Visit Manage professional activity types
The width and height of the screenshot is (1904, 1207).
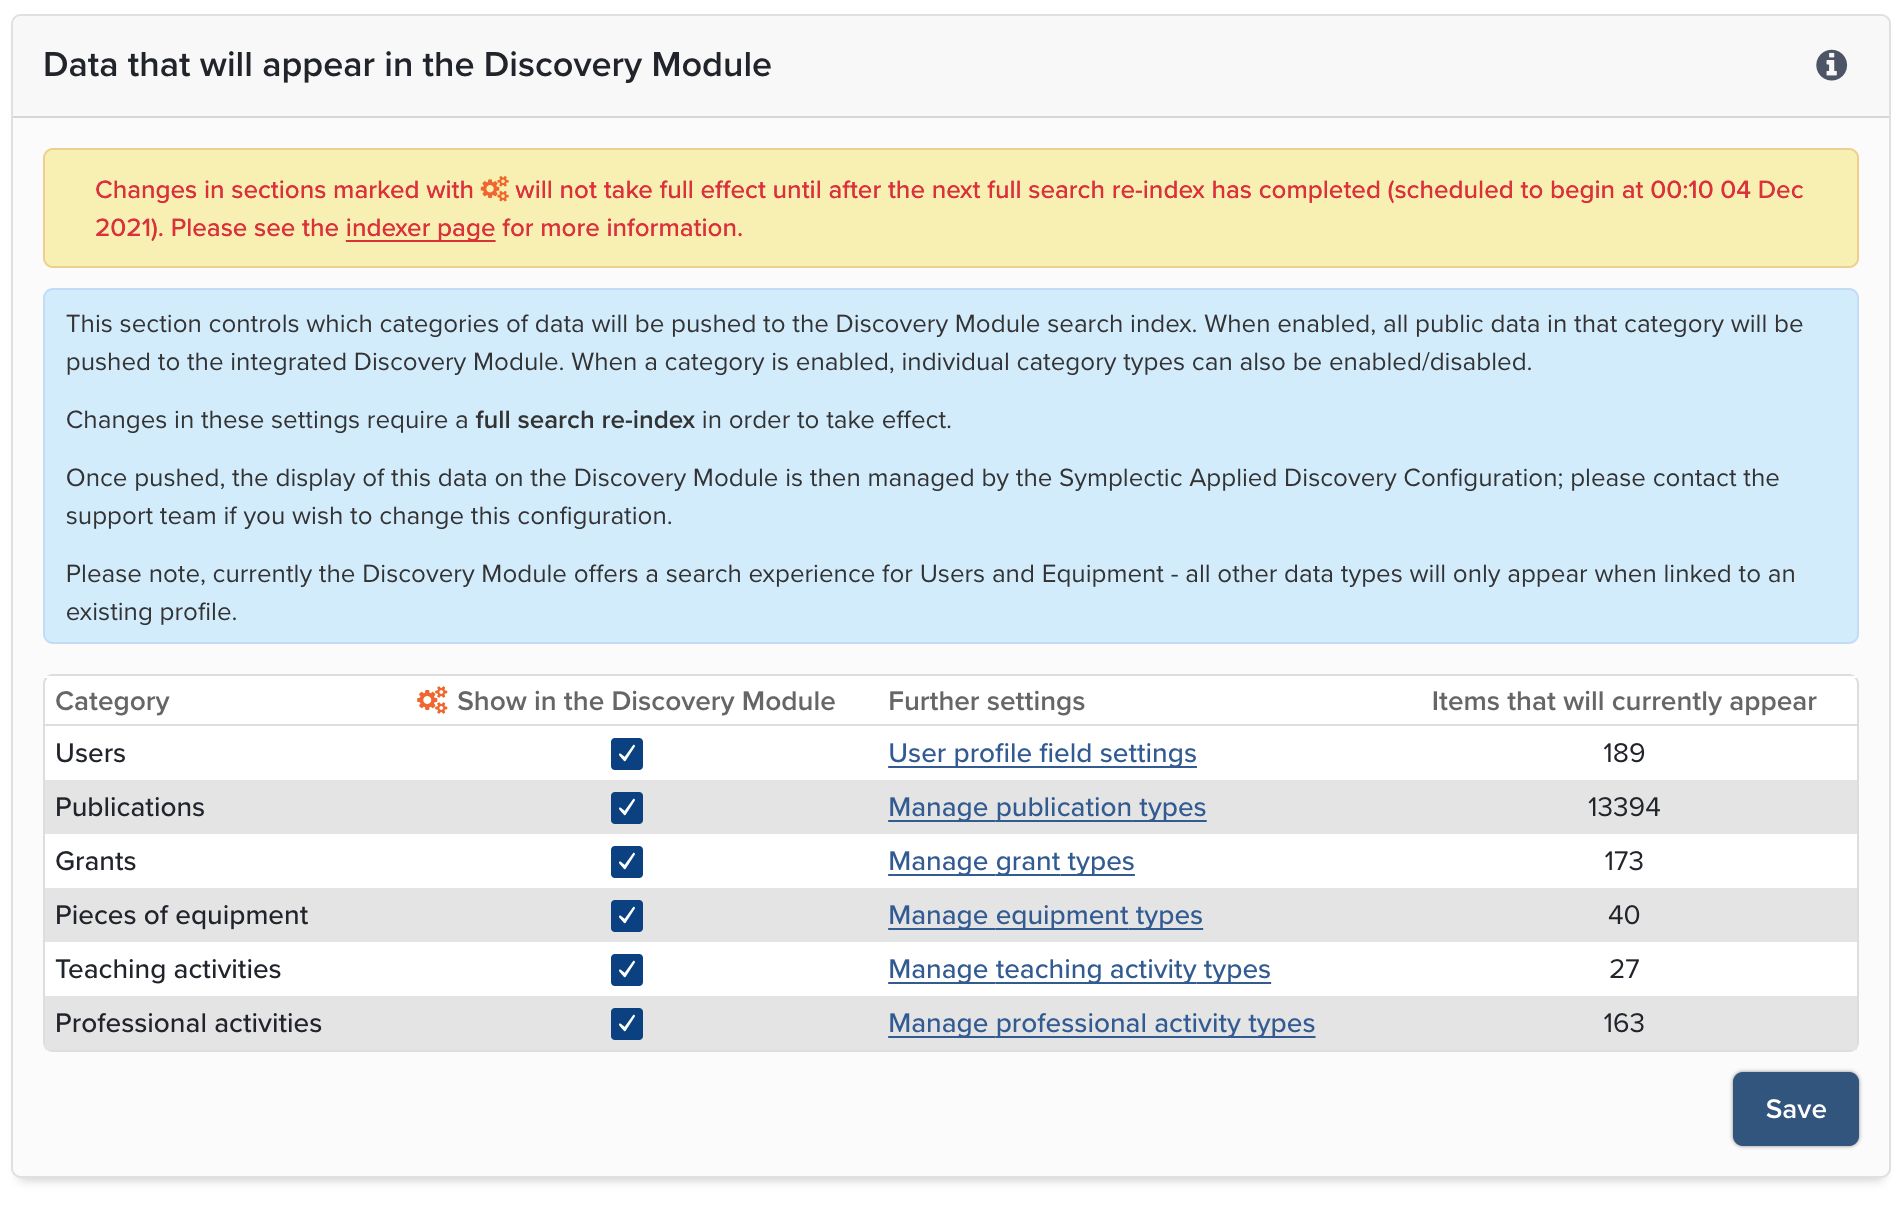click(x=1100, y=1023)
